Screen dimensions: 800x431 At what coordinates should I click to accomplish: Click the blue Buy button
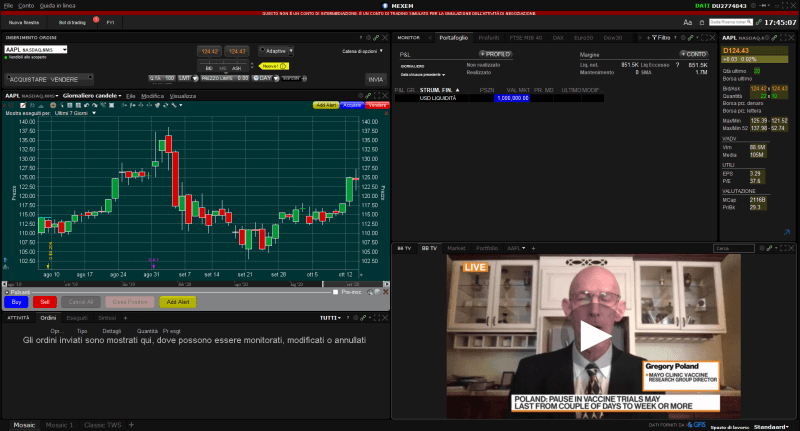[x=16, y=302]
